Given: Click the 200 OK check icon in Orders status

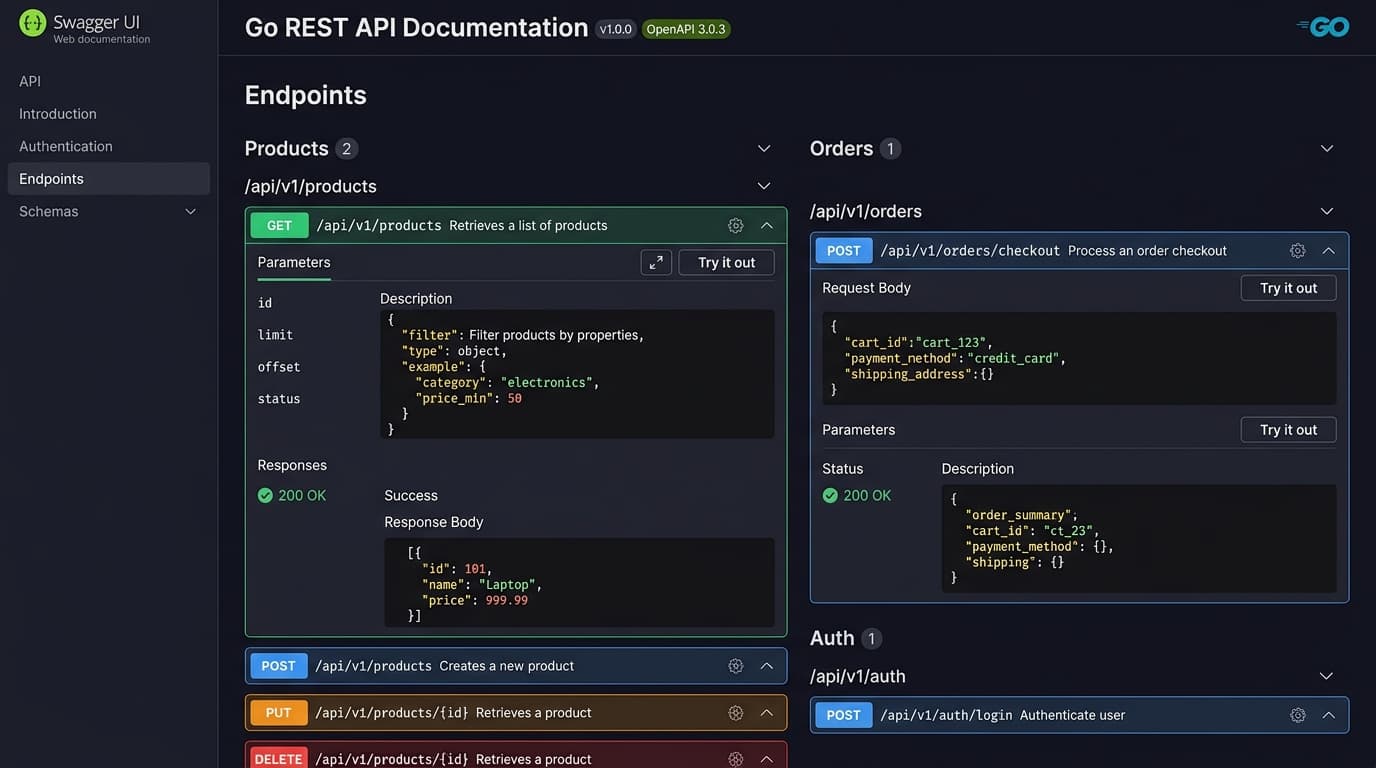Looking at the screenshot, I should click(x=830, y=495).
